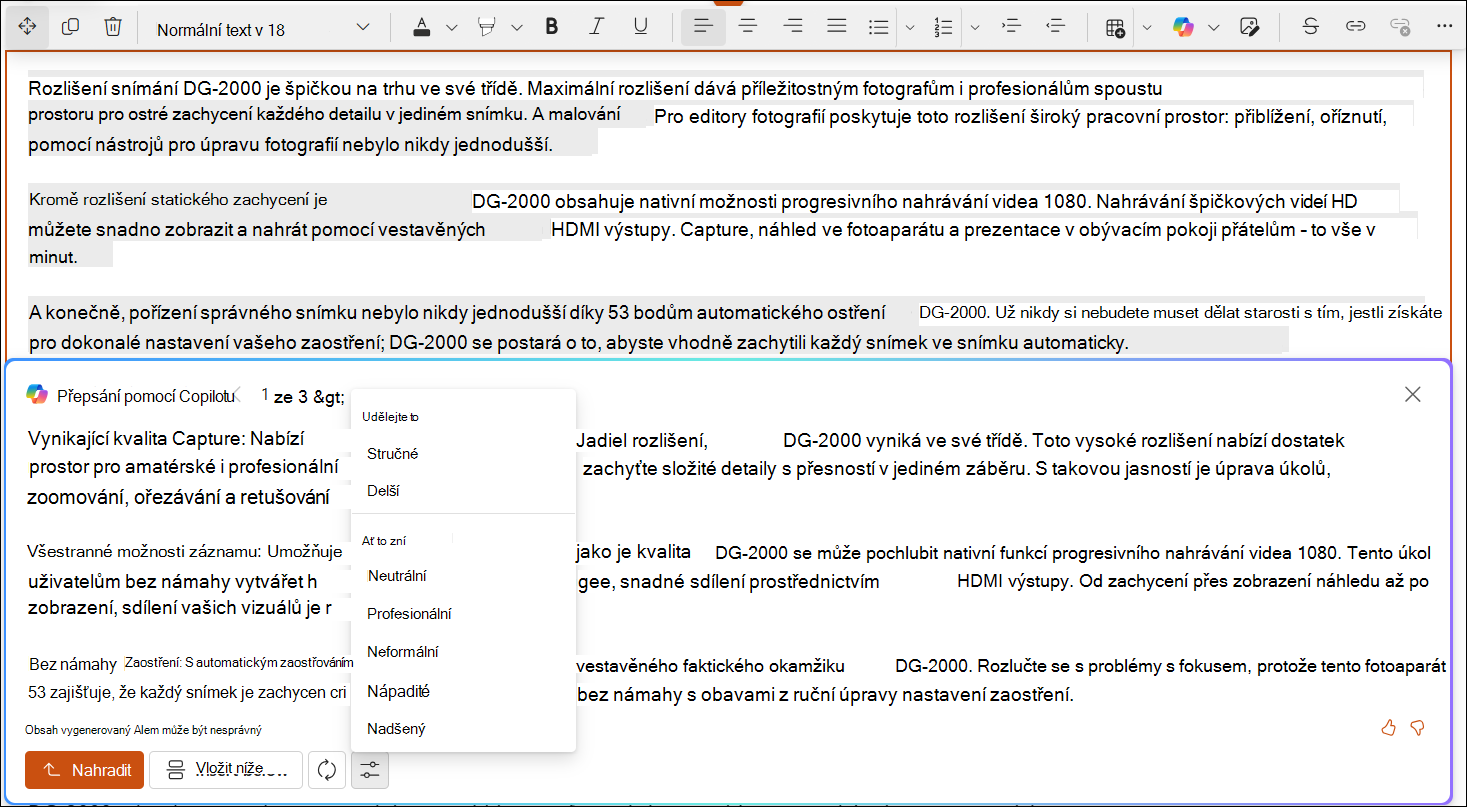Regenerate the Copilot rewrite
Screen dimensions: 1467x807
[x=327, y=770]
